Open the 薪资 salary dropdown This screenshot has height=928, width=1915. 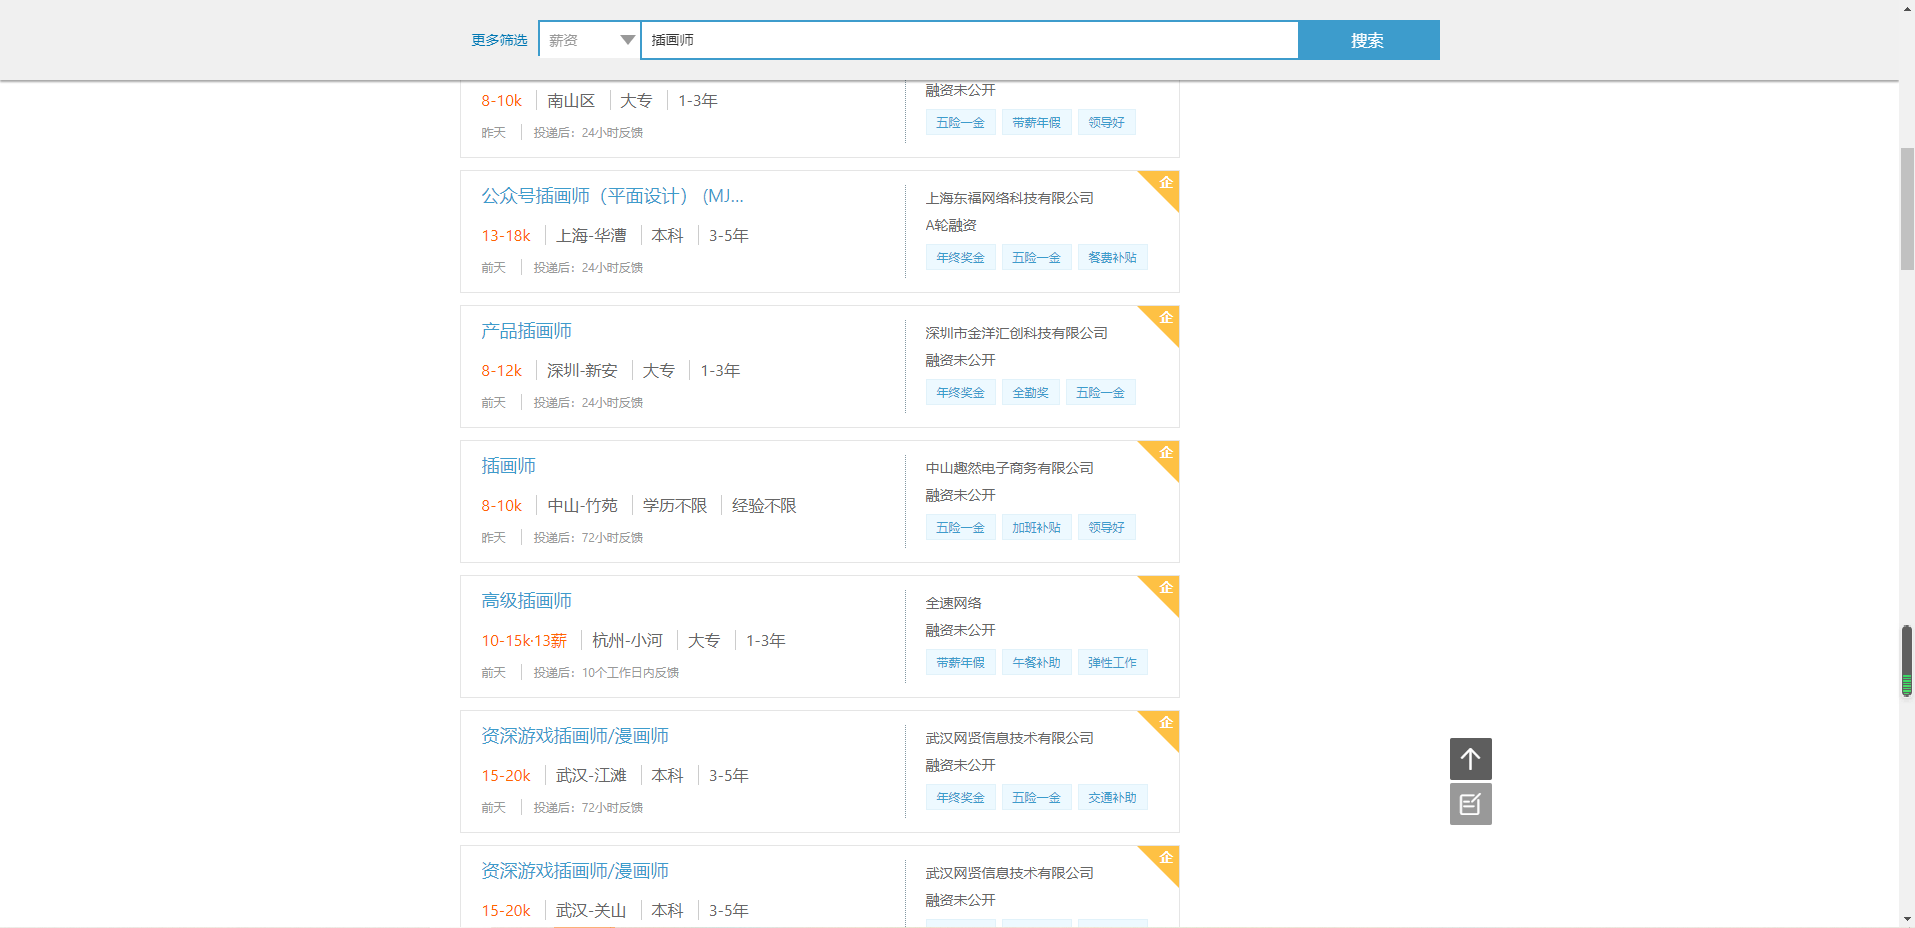pos(590,40)
